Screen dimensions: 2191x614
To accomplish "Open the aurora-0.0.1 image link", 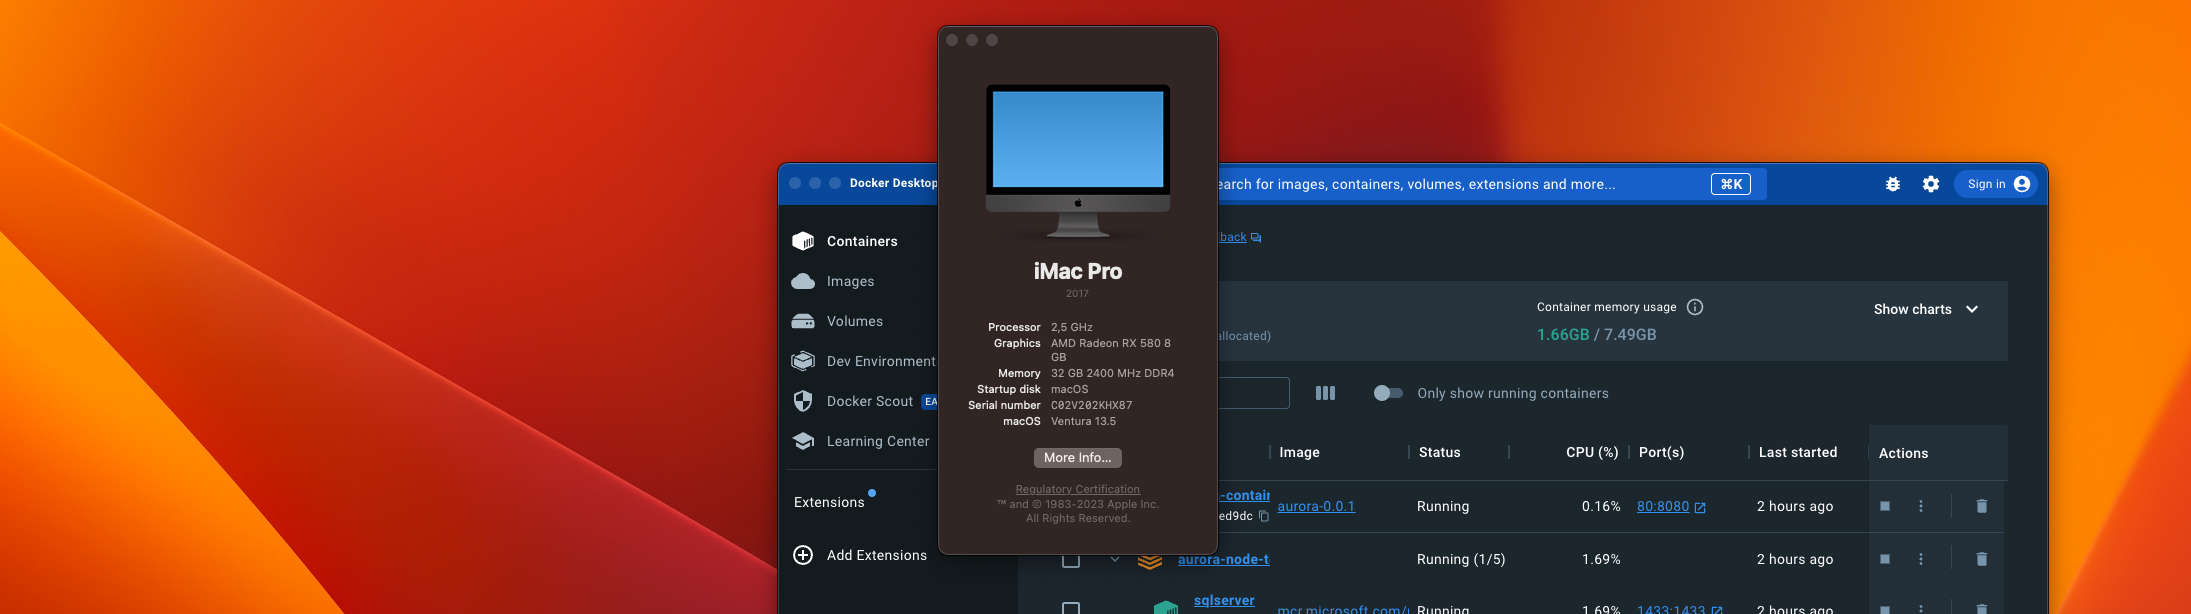I will (1316, 506).
